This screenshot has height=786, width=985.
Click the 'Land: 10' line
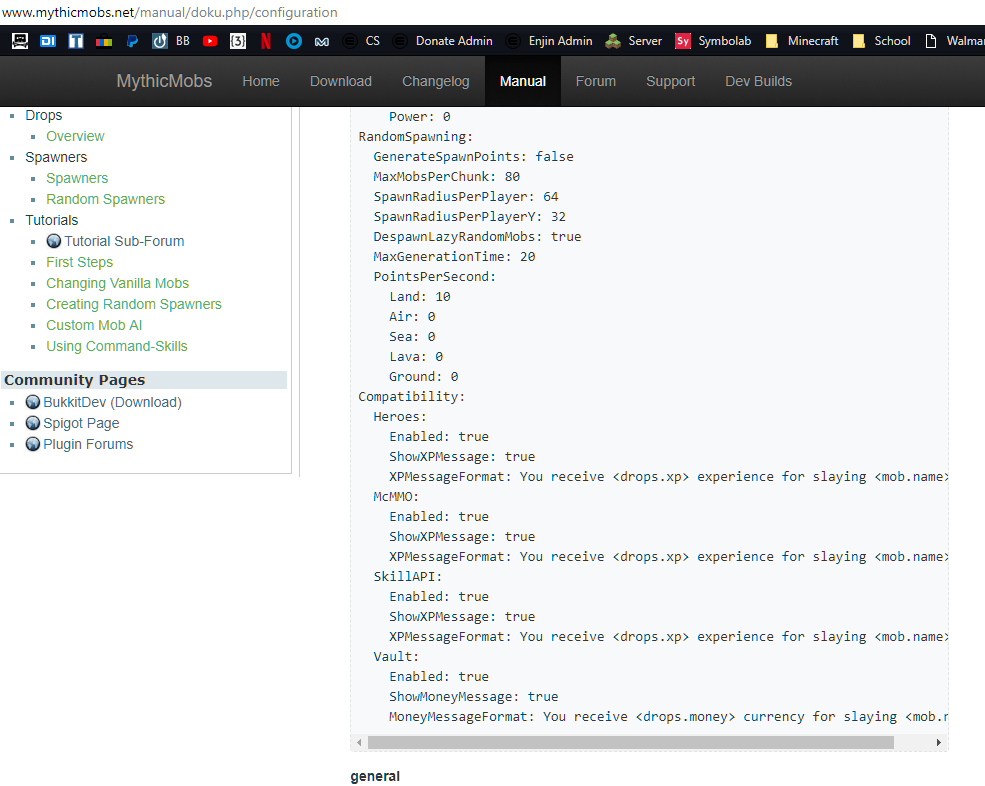pyautogui.click(x=420, y=297)
